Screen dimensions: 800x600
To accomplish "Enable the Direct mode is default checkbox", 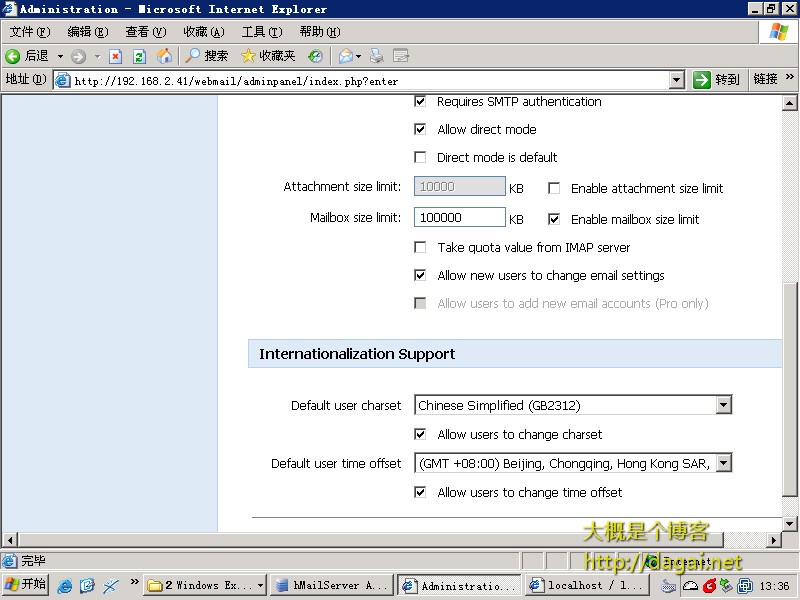I will click(420, 157).
